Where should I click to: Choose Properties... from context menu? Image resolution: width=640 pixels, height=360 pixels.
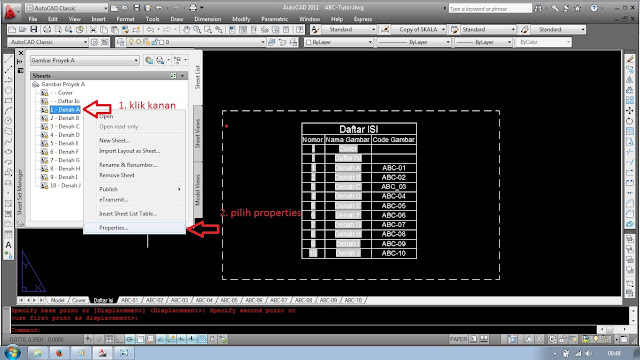134,228
